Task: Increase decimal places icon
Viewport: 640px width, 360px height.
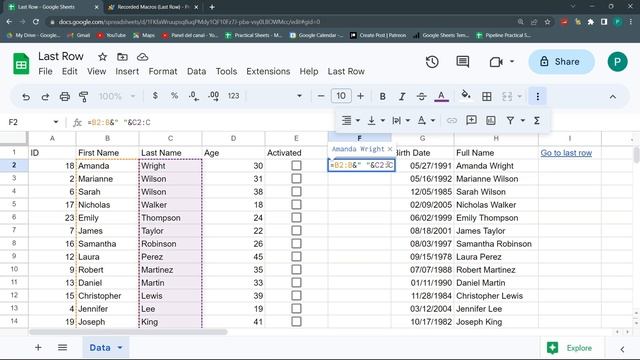Action: point(213,96)
